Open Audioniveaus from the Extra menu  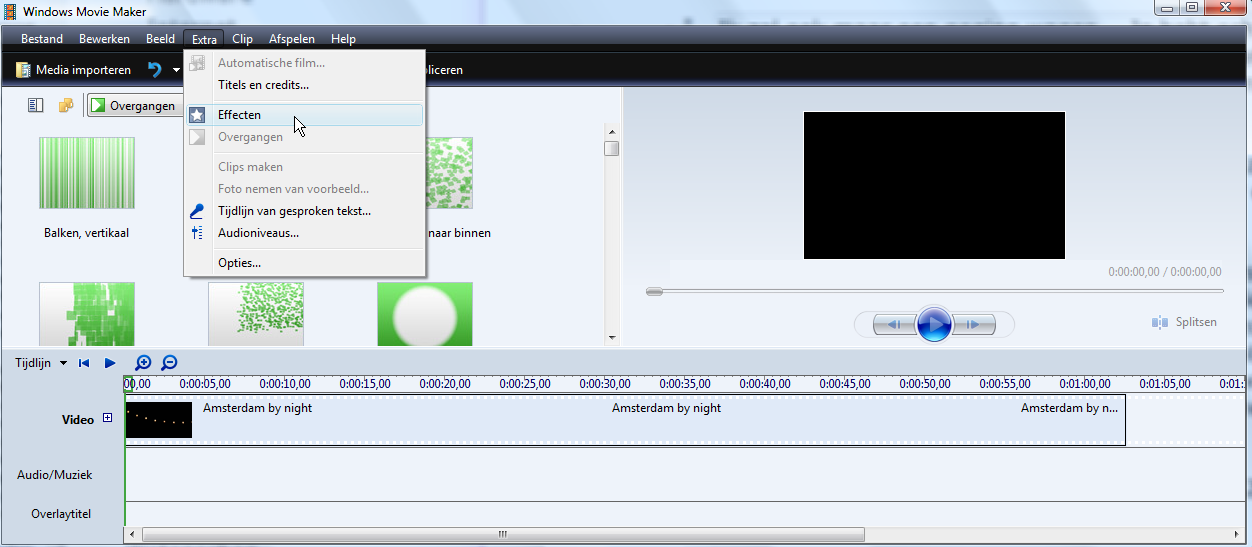tap(258, 233)
